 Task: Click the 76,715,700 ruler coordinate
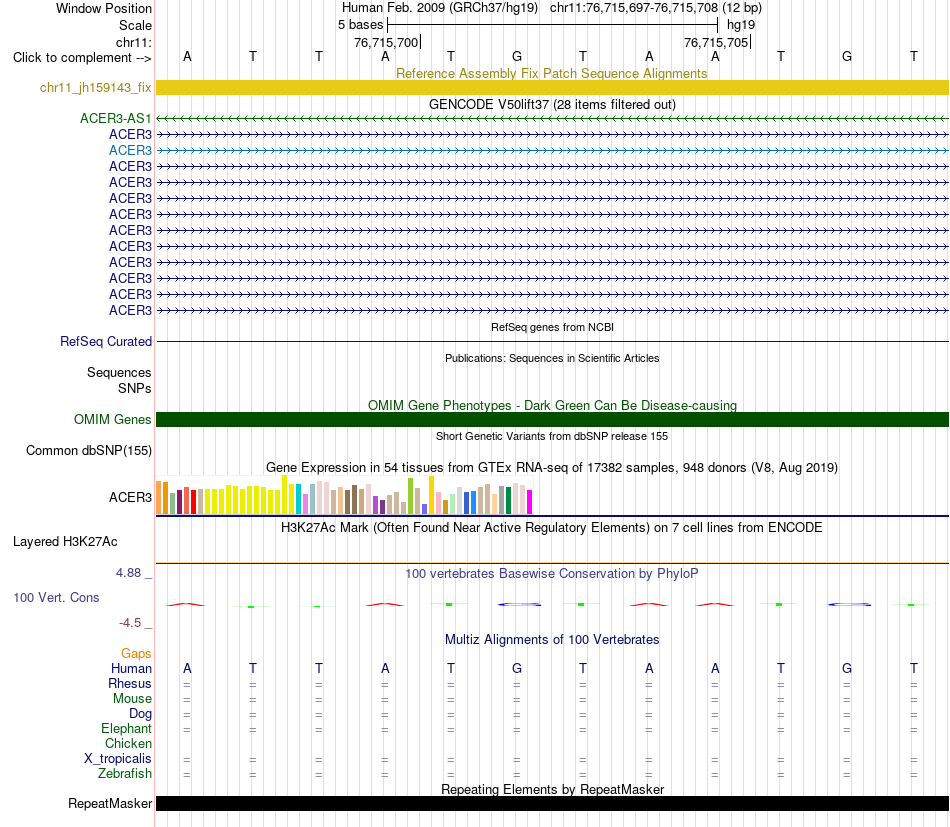[386, 42]
